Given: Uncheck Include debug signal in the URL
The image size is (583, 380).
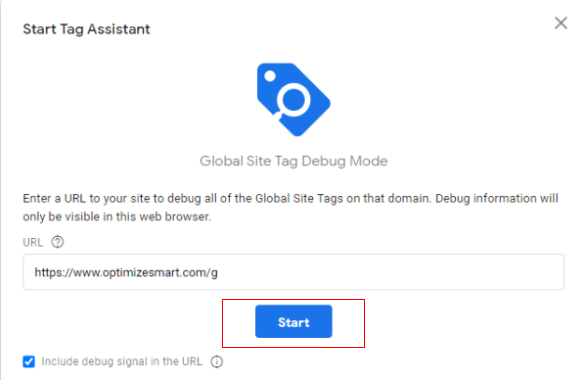Looking at the screenshot, I should [29, 361].
